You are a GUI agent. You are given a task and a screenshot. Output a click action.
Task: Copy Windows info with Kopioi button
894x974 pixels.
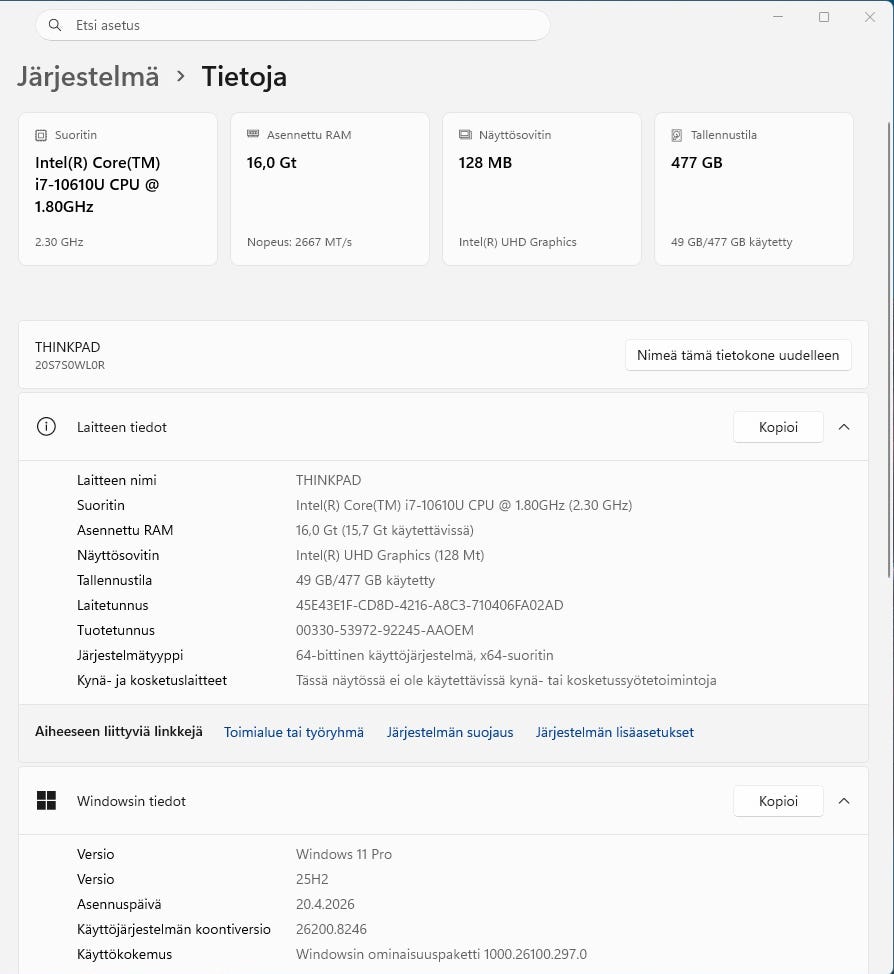click(x=778, y=801)
